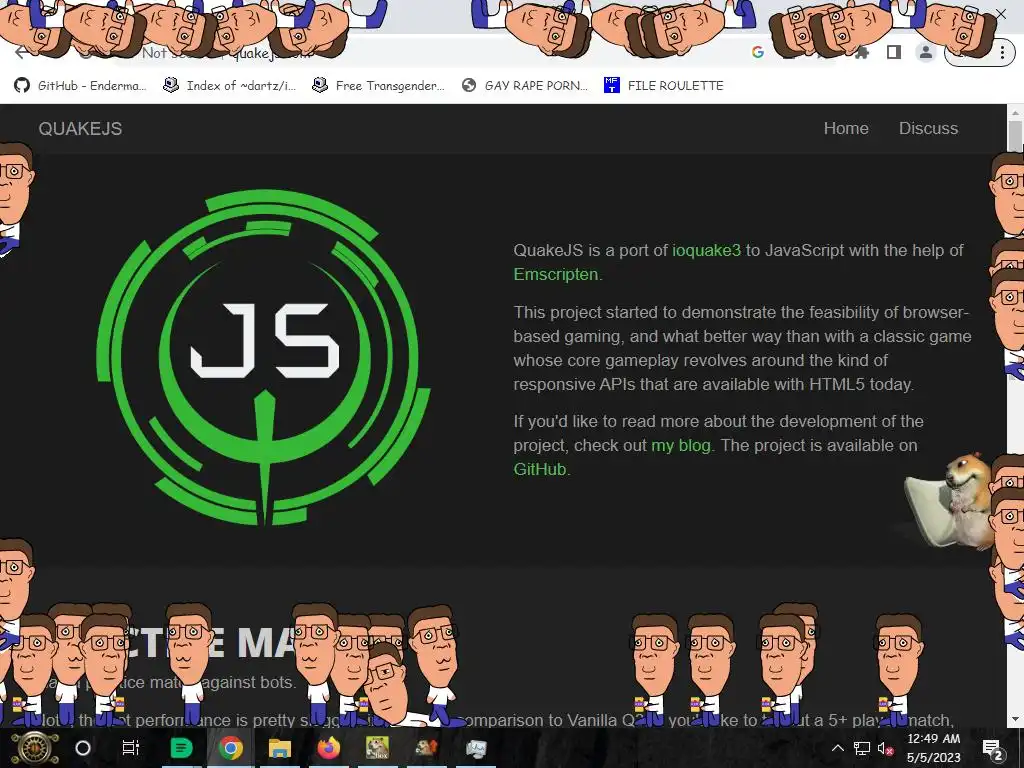This screenshot has height=768, width=1024.
Task: Open the Index of ~dartz bookmark
Action: click(x=229, y=86)
